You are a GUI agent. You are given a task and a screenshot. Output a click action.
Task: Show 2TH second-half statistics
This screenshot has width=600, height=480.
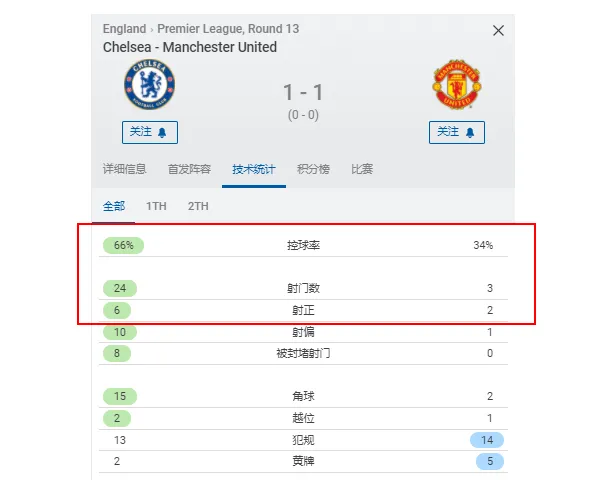198,206
